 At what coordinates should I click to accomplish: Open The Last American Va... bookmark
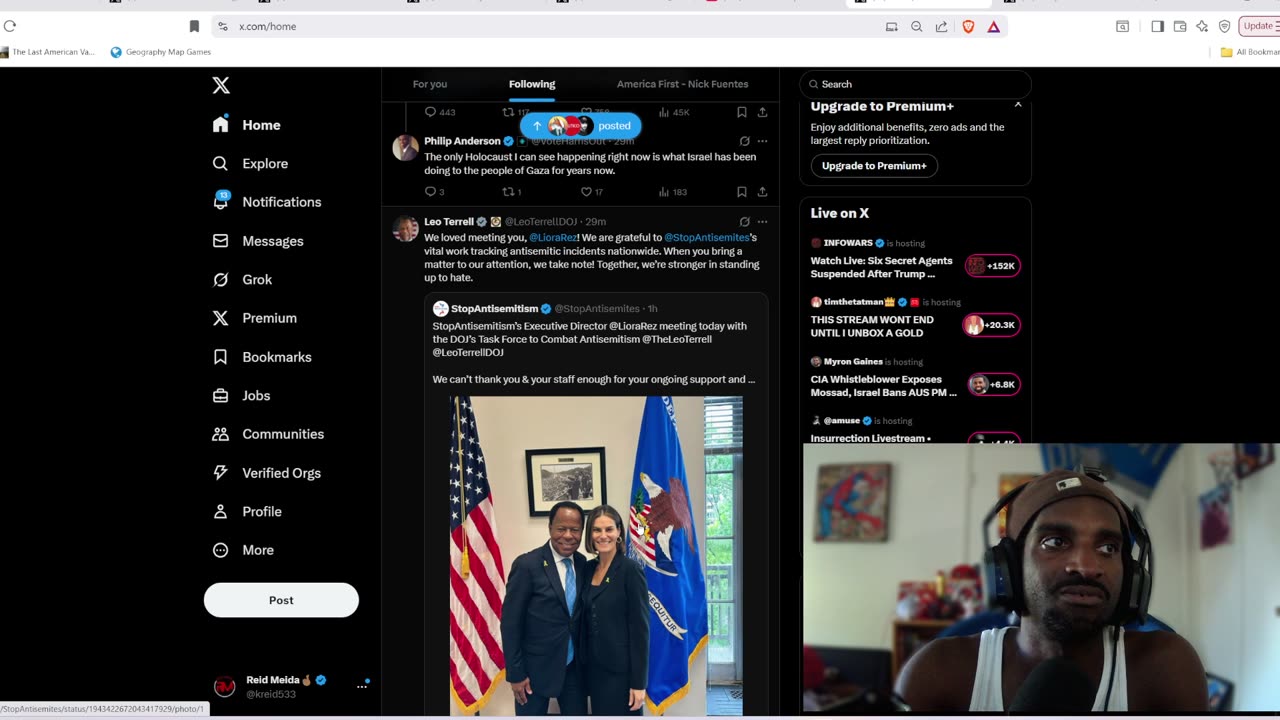tap(47, 52)
